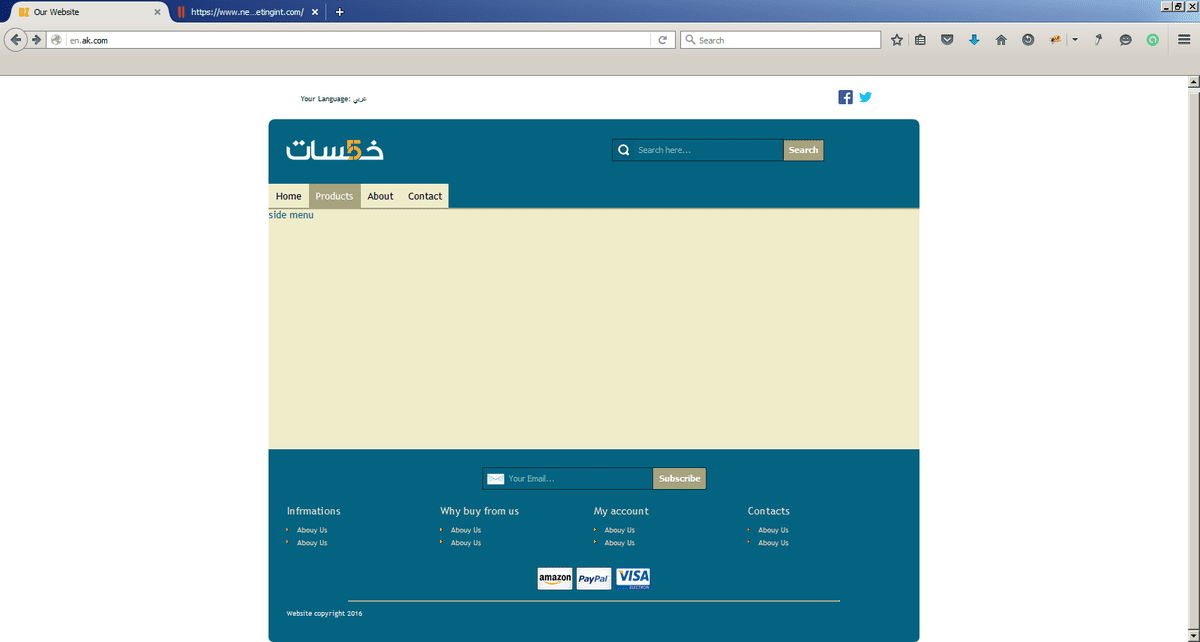This screenshot has width=1200, height=642.
Task: Click the Amazon payment badge
Action: (555, 578)
